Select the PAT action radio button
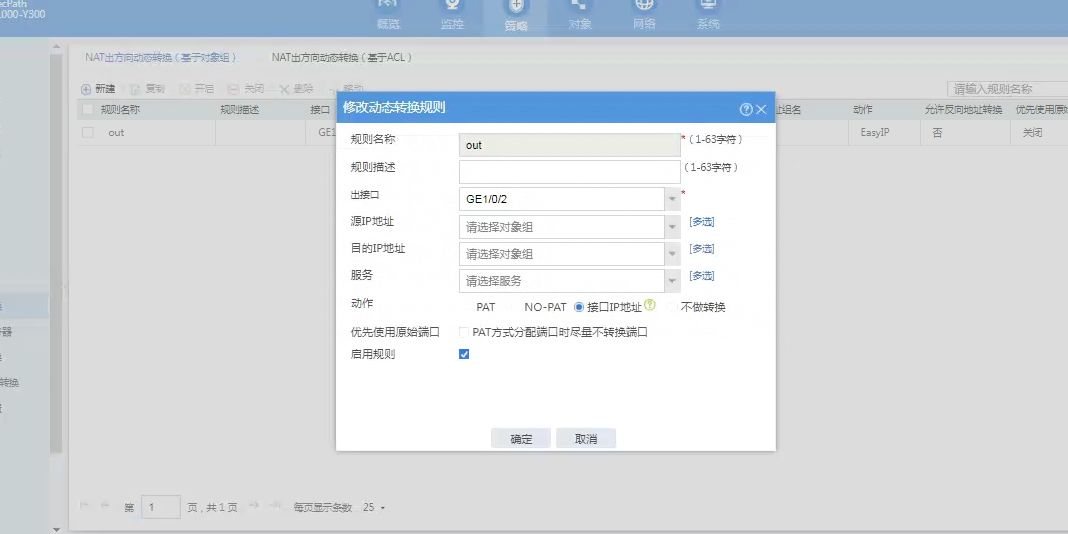Viewport: 1068px width, 534px height. [x=466, y=307]
